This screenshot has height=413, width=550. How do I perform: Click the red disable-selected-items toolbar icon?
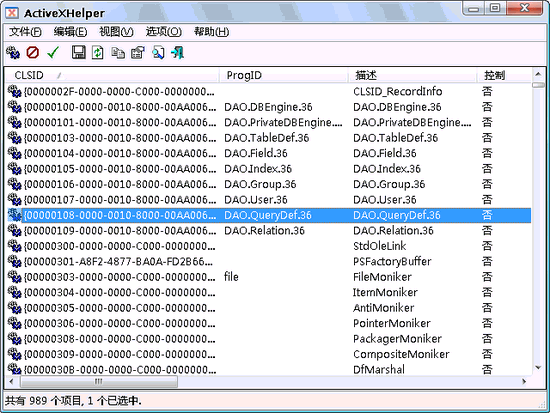33,53
